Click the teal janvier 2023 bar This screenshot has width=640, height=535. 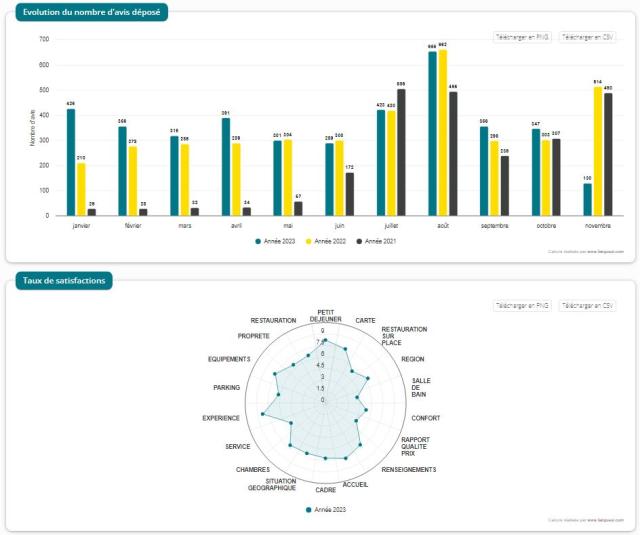(71, 162)
